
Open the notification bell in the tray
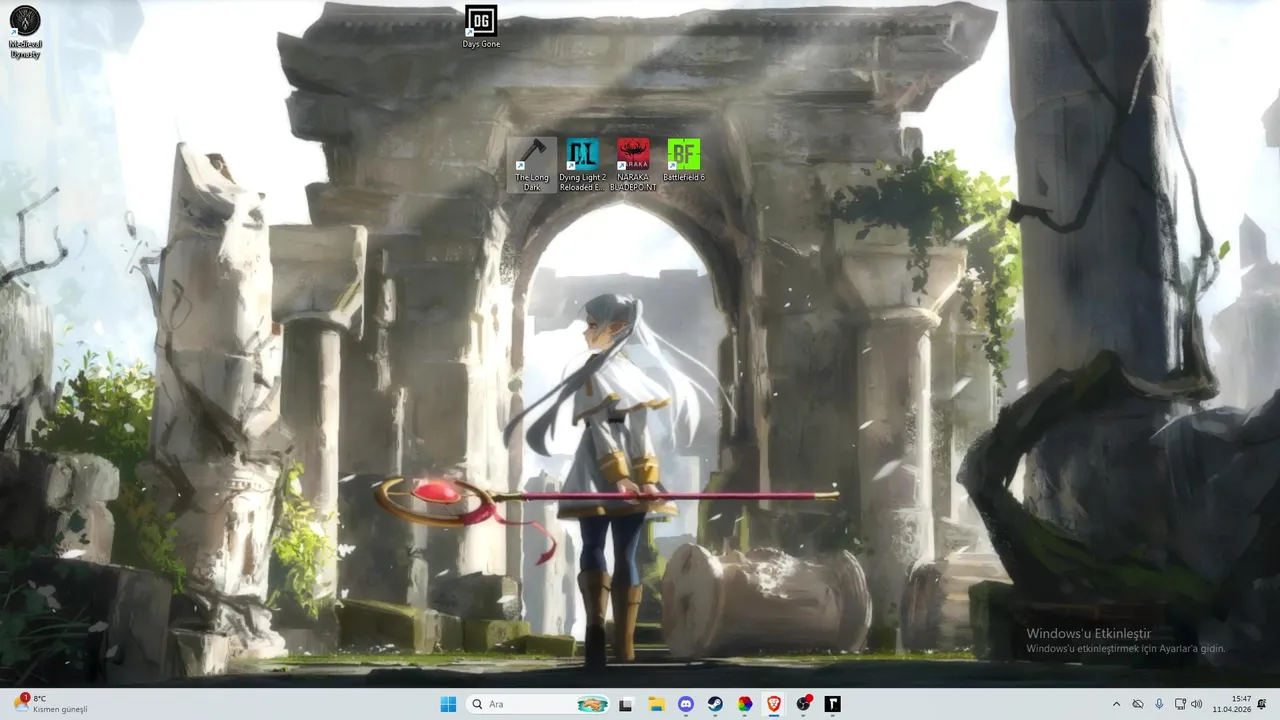click(1262, 704)
